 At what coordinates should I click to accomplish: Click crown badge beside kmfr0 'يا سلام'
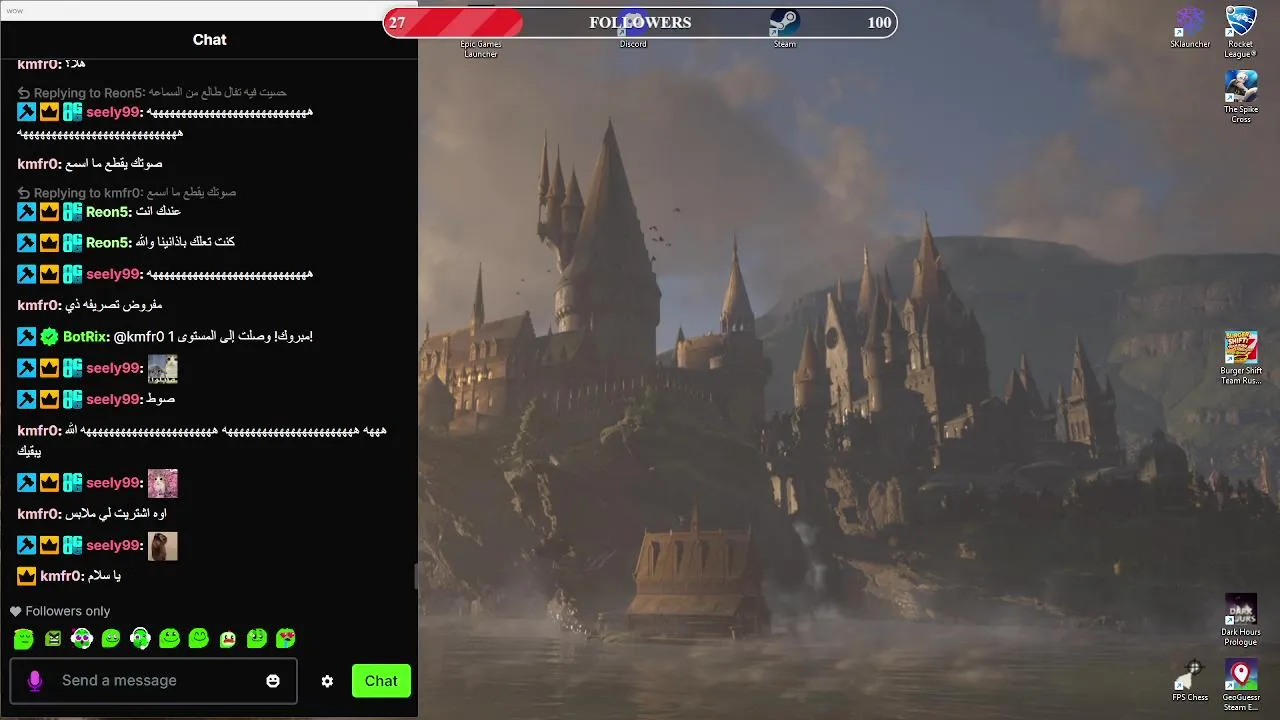click(27, 576)
